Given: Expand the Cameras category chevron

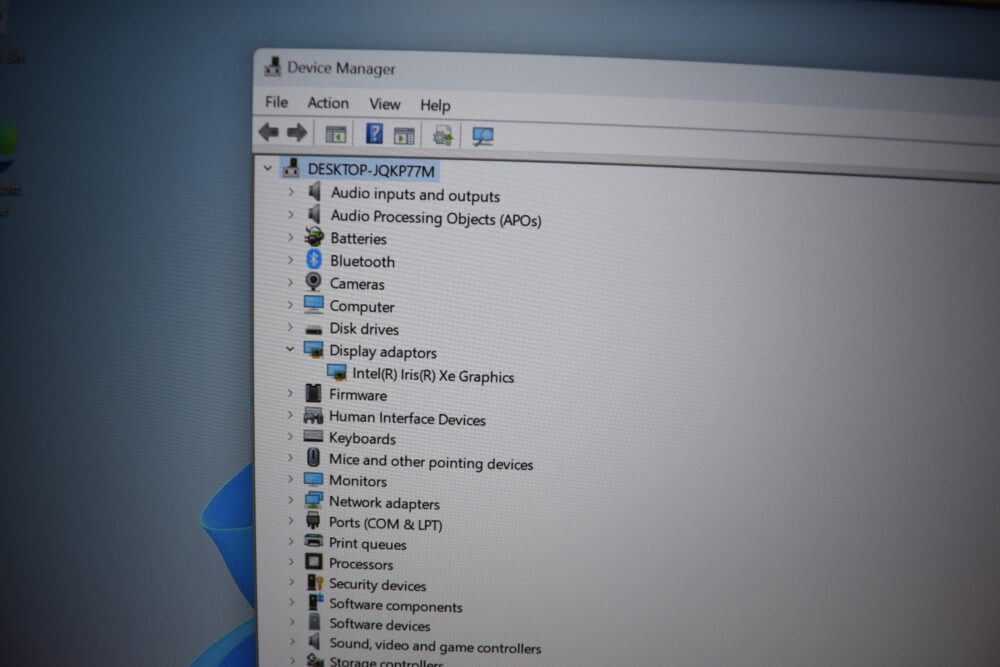Looking at the screenshot, I should [x=291, y=282].
